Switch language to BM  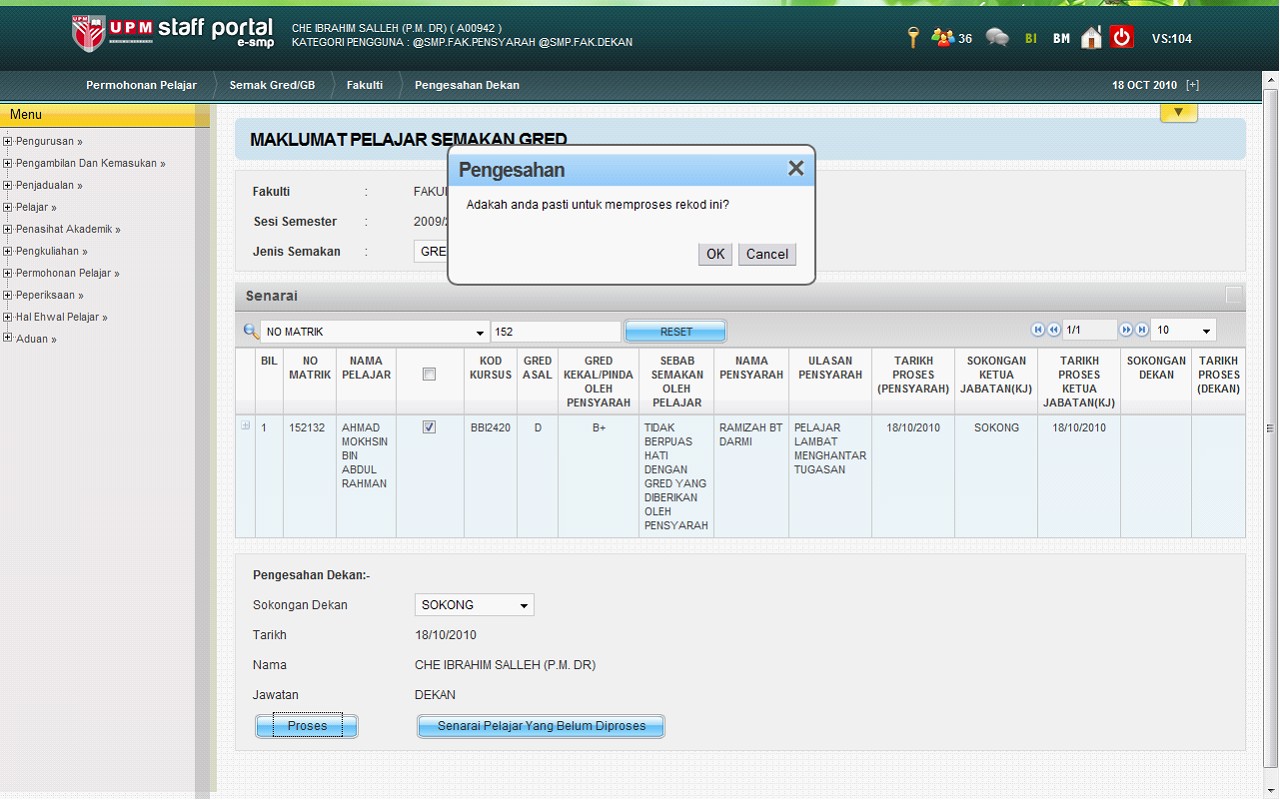pyautogui.click(x=1061, y=39)
